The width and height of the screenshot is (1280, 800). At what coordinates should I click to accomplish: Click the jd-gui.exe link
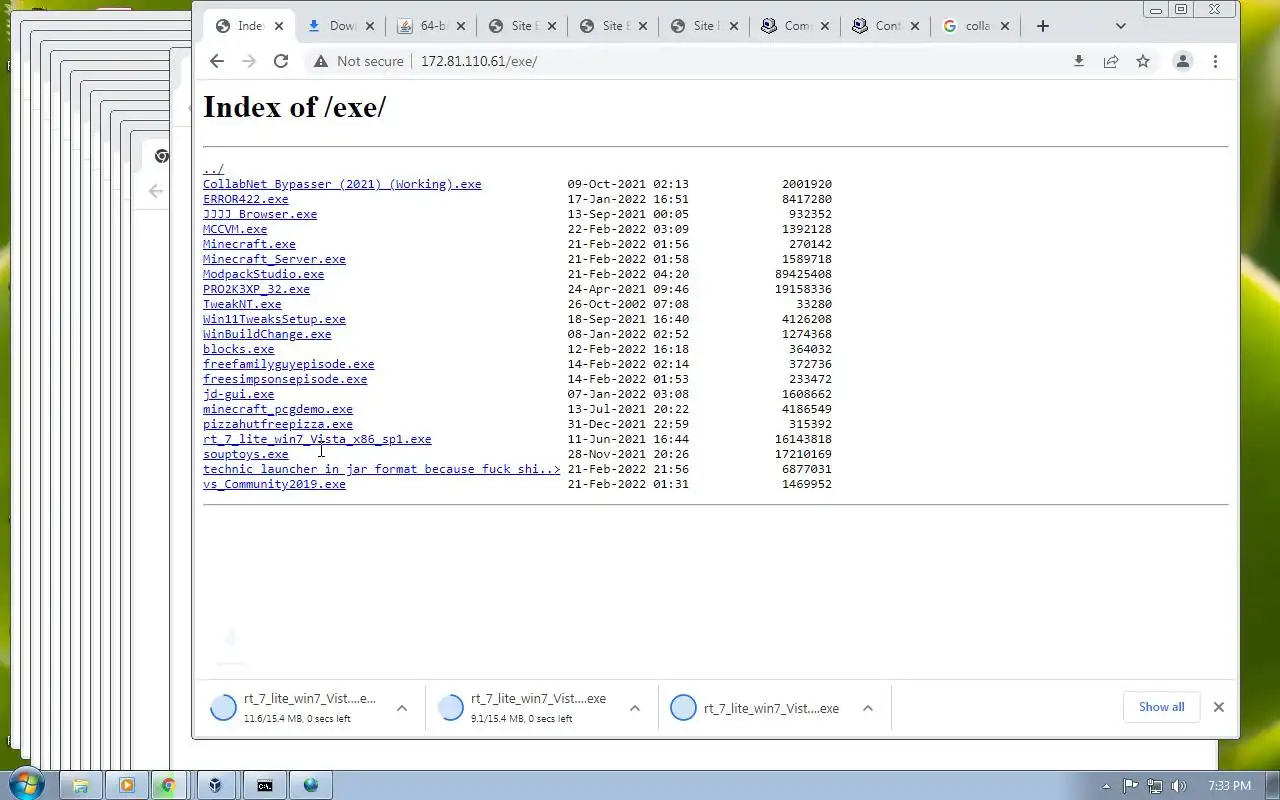click(238, 394)
